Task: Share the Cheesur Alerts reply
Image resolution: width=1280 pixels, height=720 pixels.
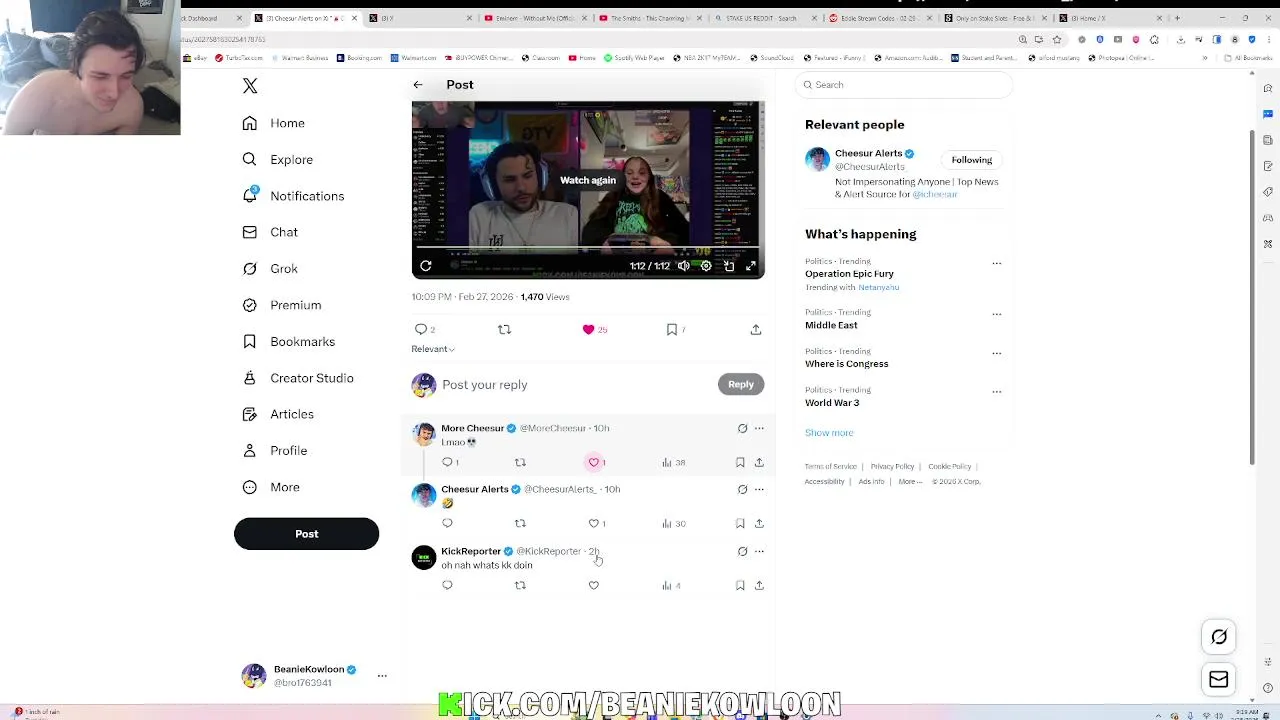Action: (x=759, y=523)
